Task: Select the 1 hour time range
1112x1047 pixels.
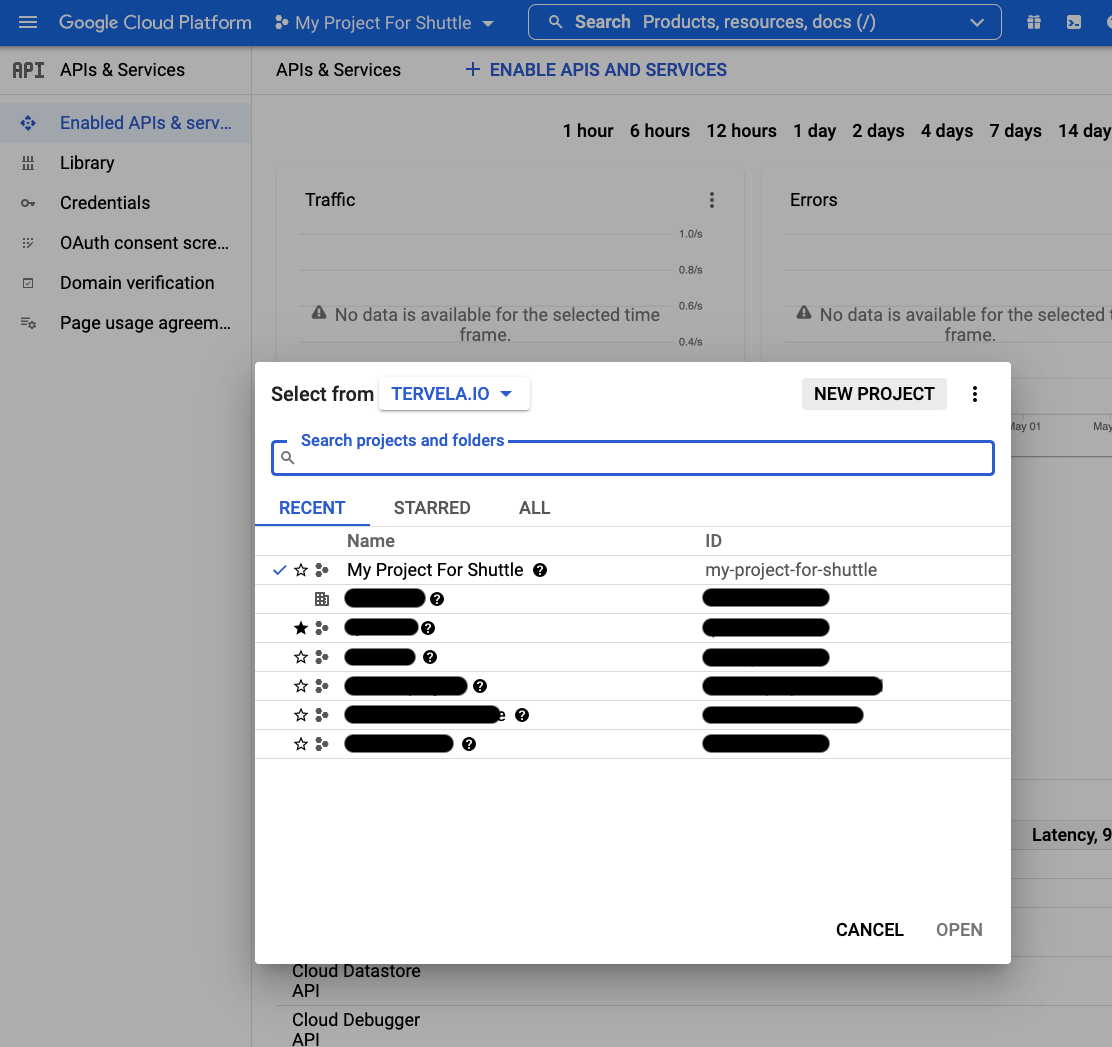Action: coord(588,131)
